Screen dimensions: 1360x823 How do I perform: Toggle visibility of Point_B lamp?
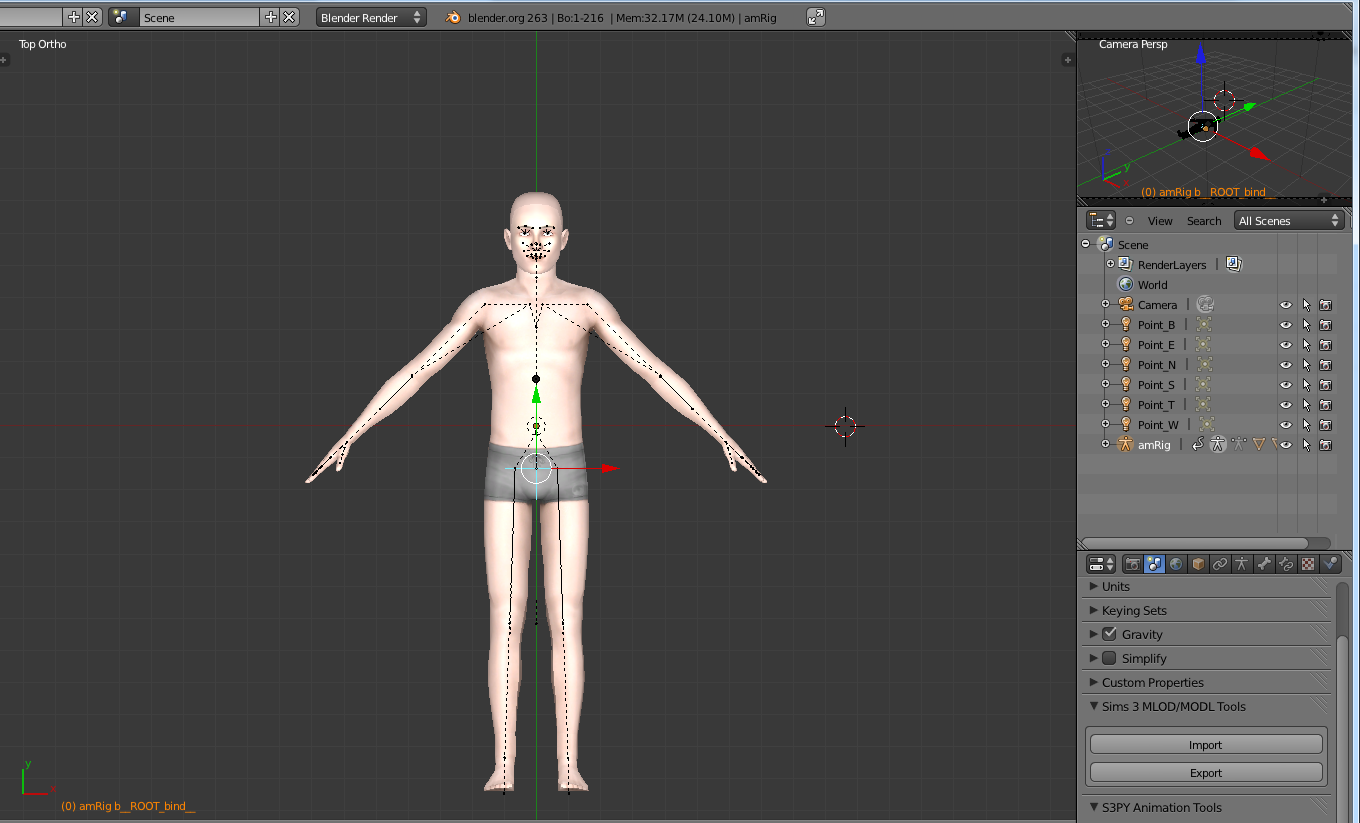pos(1285,324)
